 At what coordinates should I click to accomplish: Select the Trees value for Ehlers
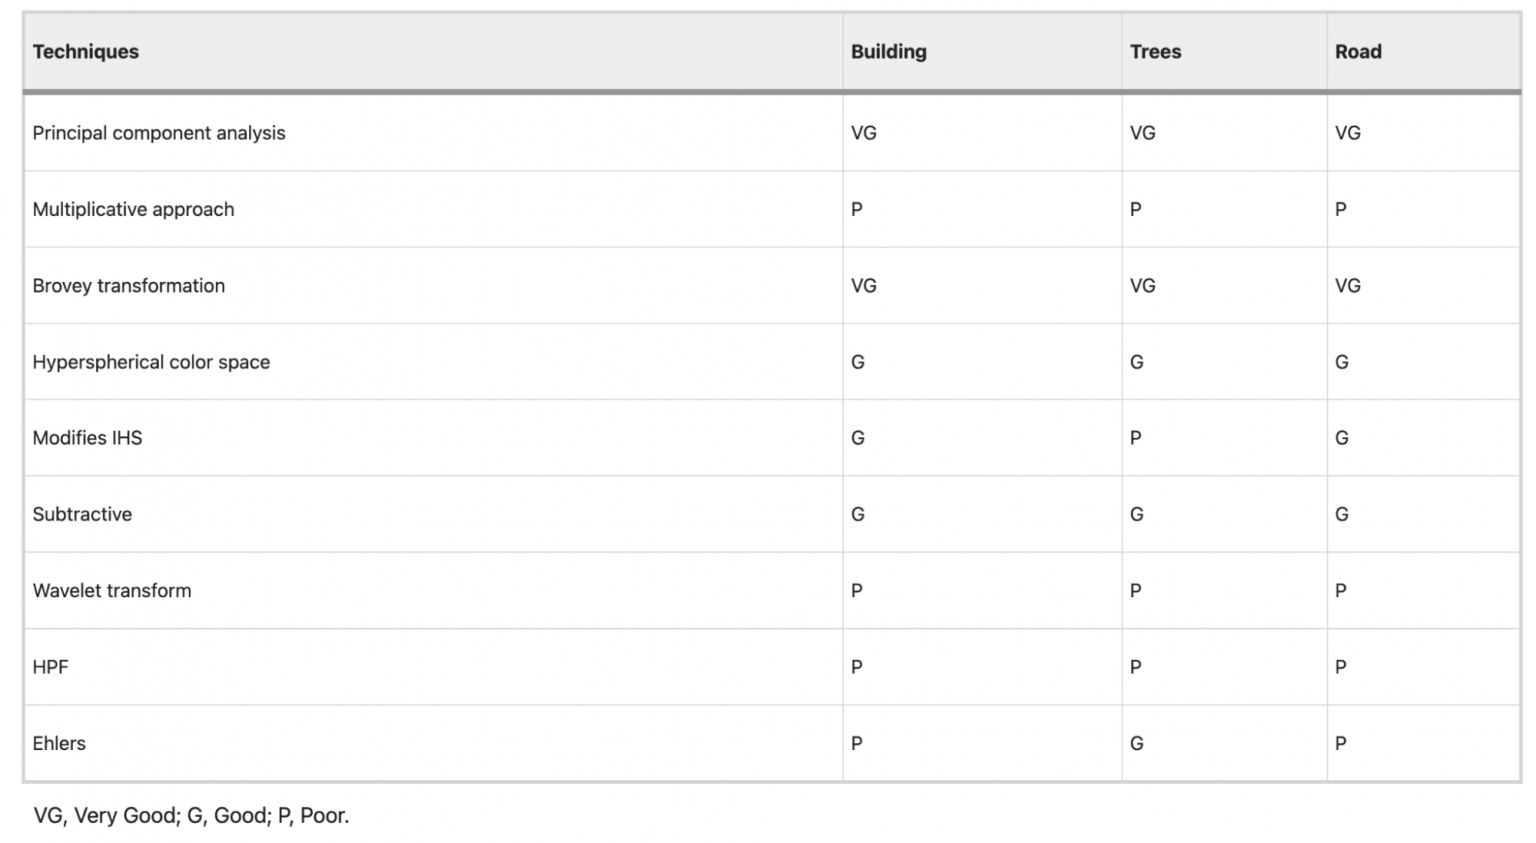click(1136, 743)
